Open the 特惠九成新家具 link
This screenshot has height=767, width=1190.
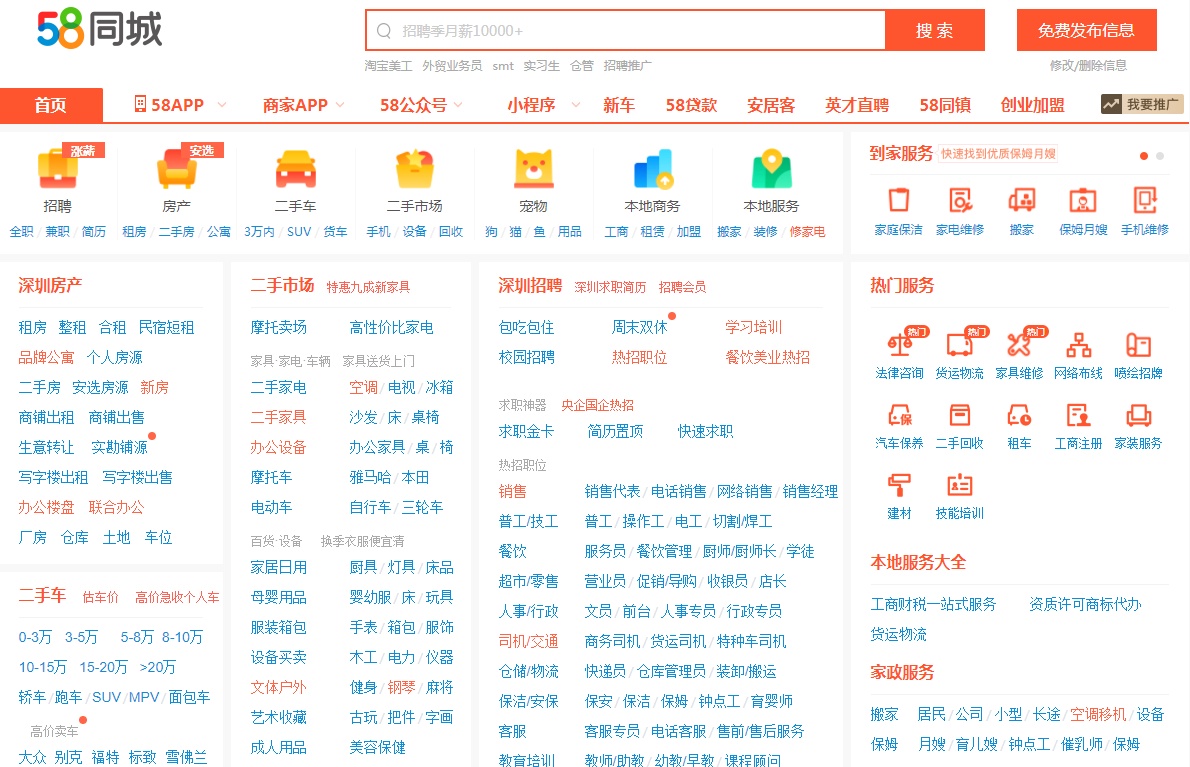pyautogui.click(x=368, y=287)
